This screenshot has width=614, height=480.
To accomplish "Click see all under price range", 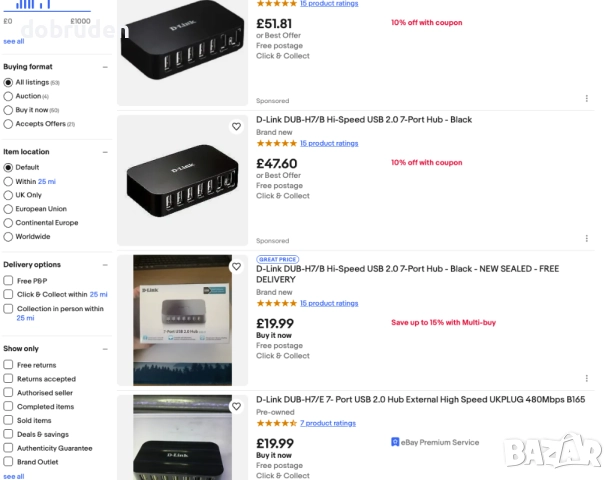I will pyautogui.click(x=14, y=42).
